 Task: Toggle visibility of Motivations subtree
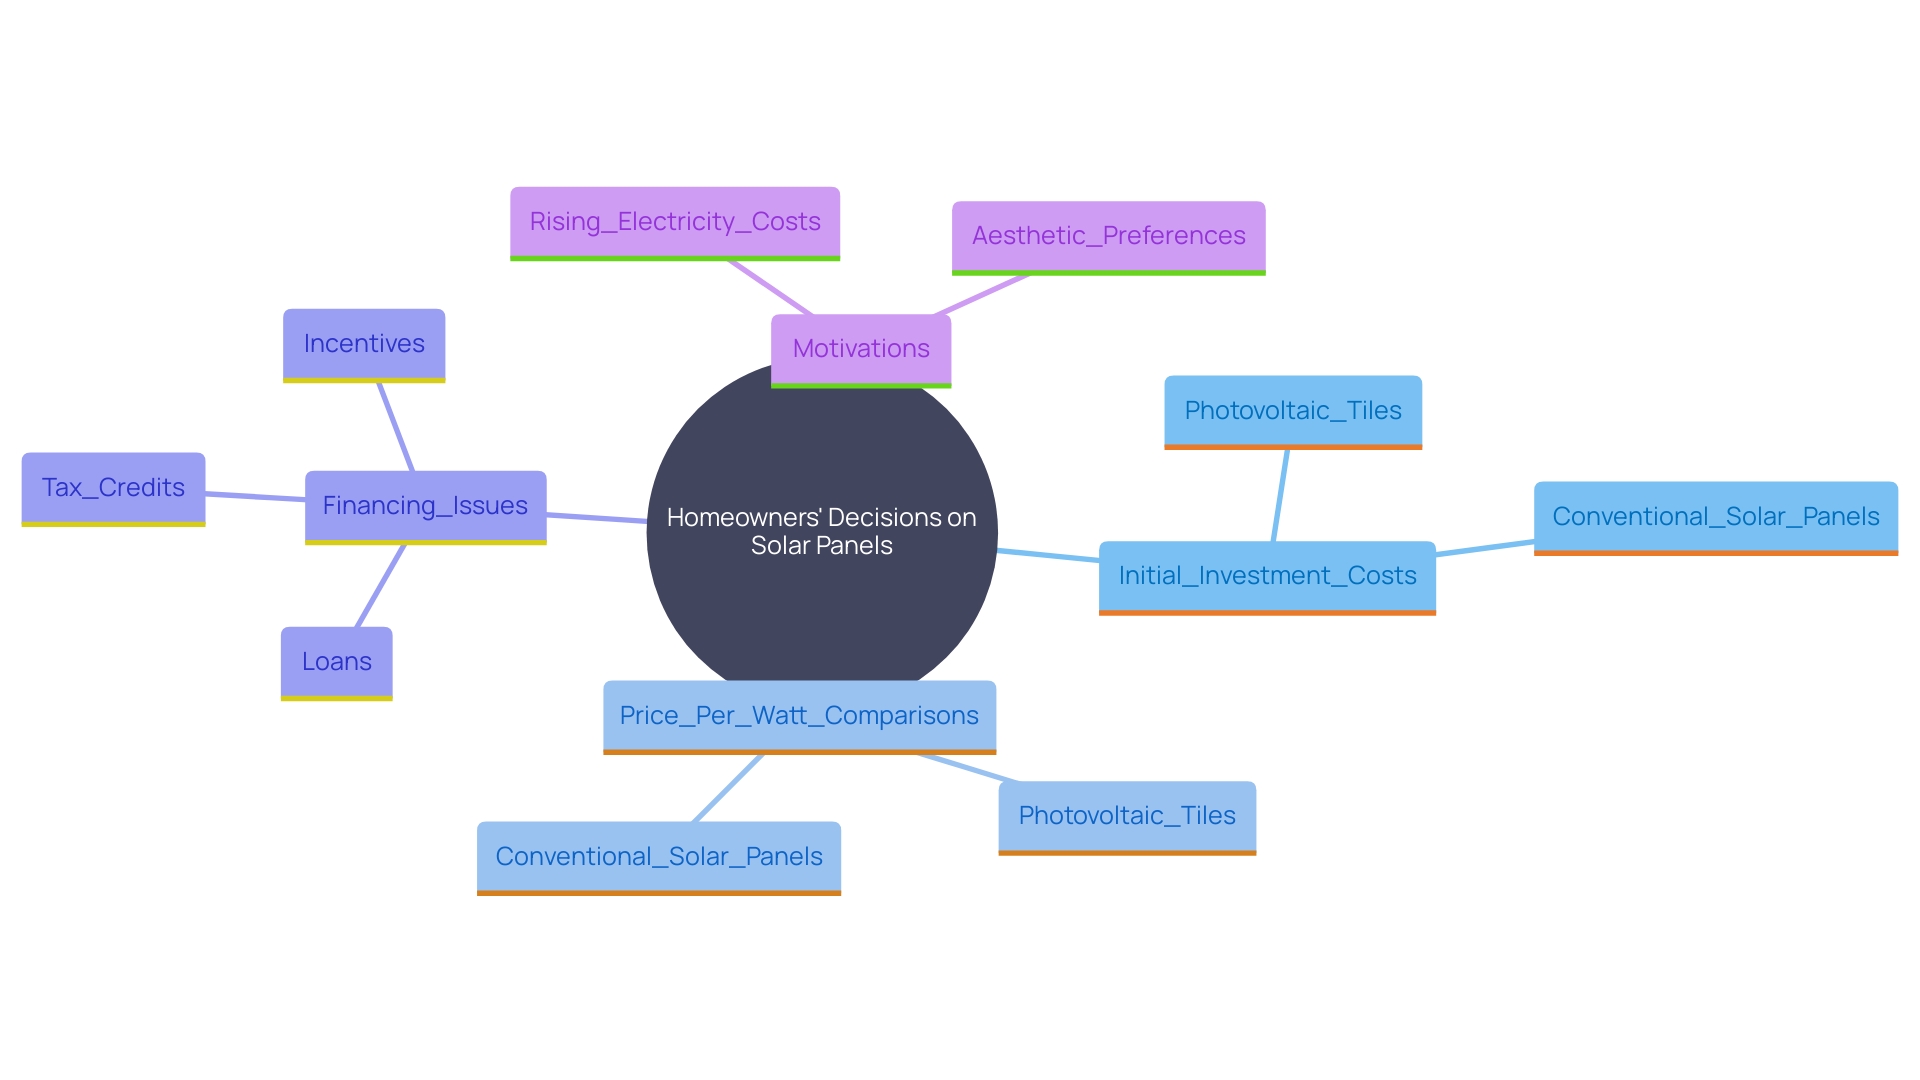pyautogui.click(x=862, y=348)
